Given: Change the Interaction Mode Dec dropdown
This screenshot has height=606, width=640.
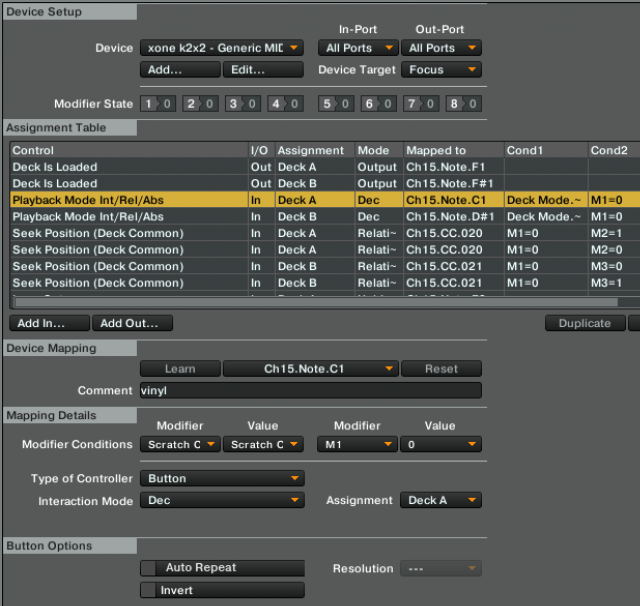Looking at the screenshot, I should click(221, 501).
